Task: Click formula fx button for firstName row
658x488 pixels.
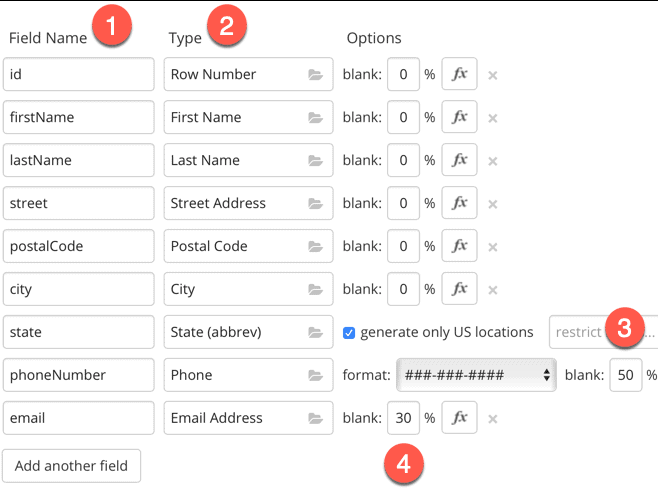Action: pyautogui.click(x=459, y=117)
